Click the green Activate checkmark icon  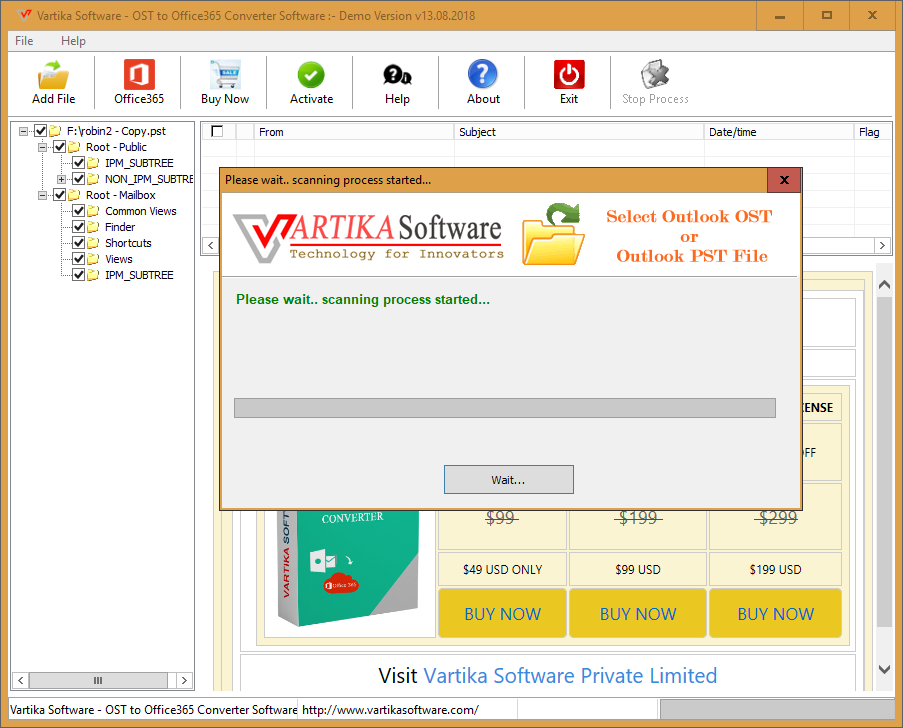click(x=311, y=75)
